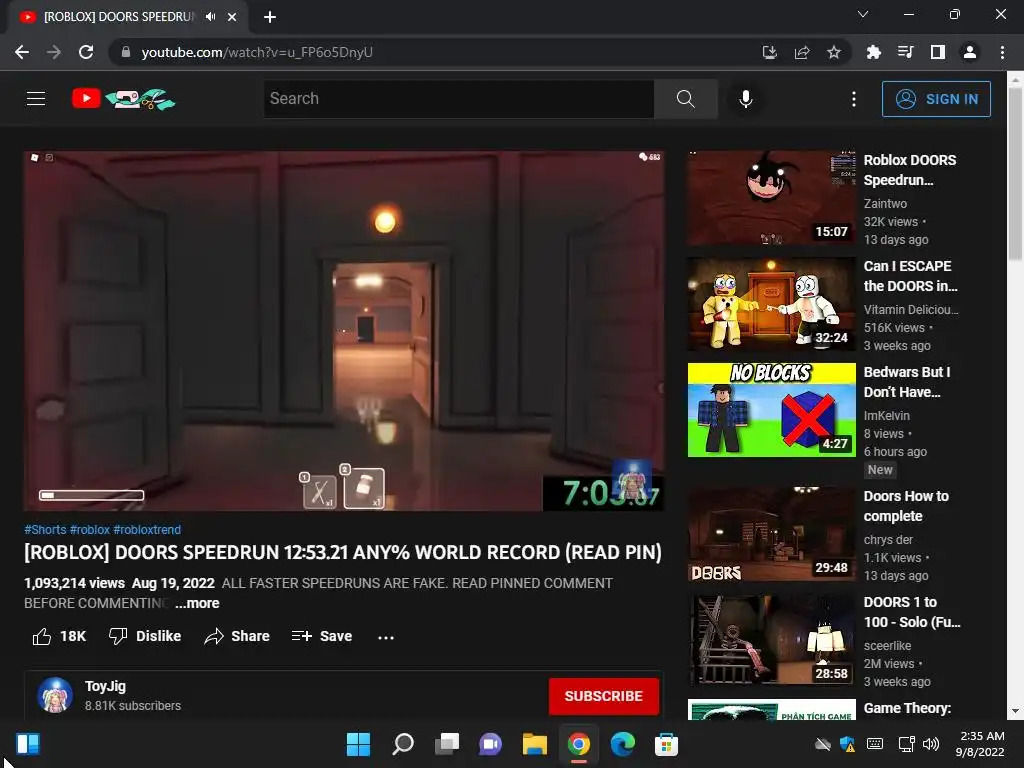Go back with browser back arrow
The width and height of the screenshot is (1024, 768).
[22, 52]
